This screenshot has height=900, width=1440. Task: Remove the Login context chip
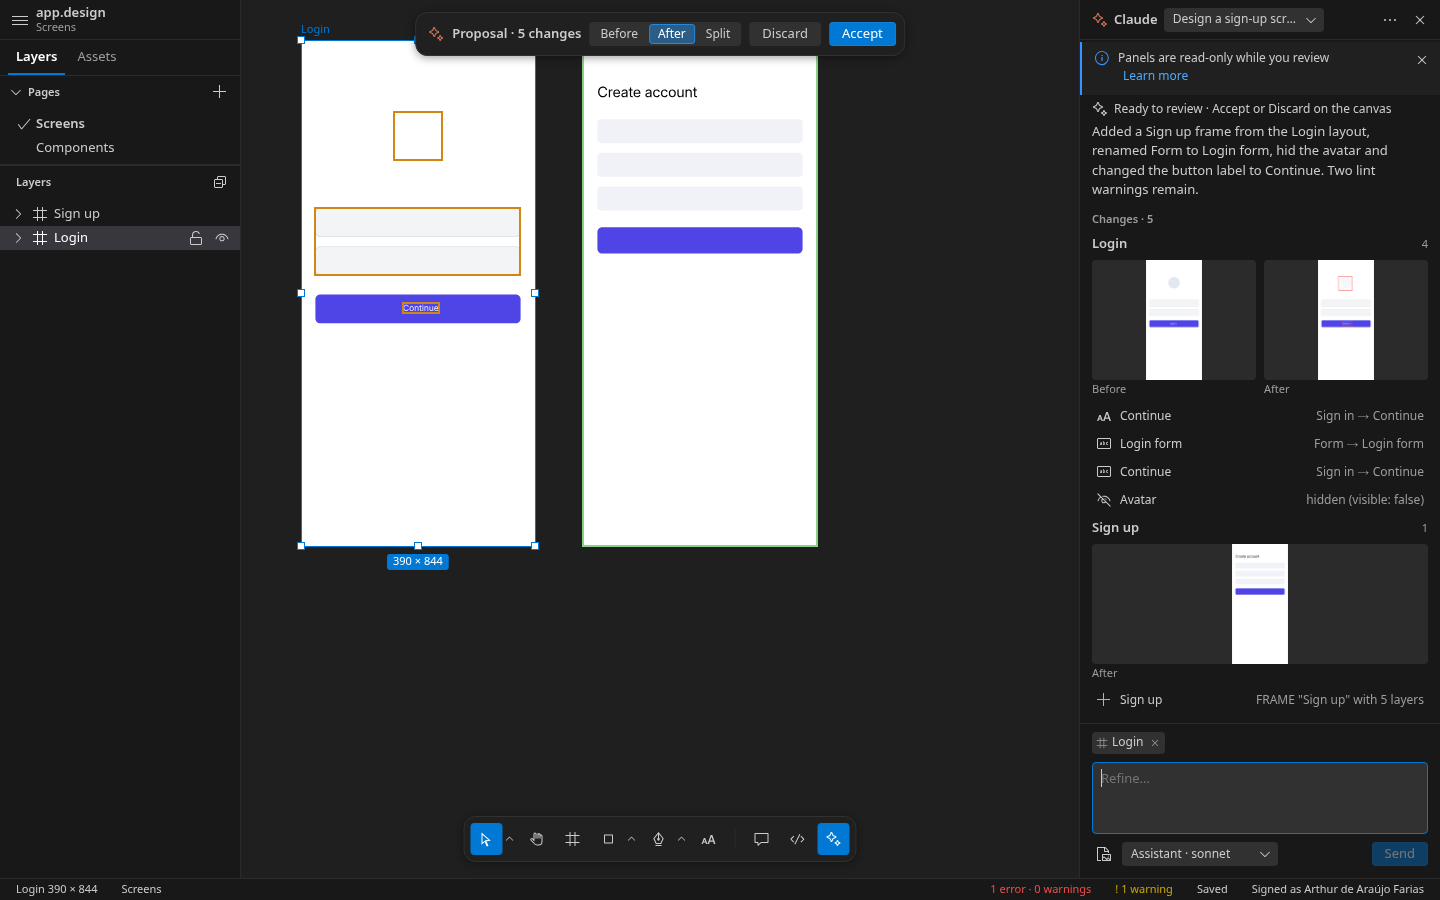1155,742
